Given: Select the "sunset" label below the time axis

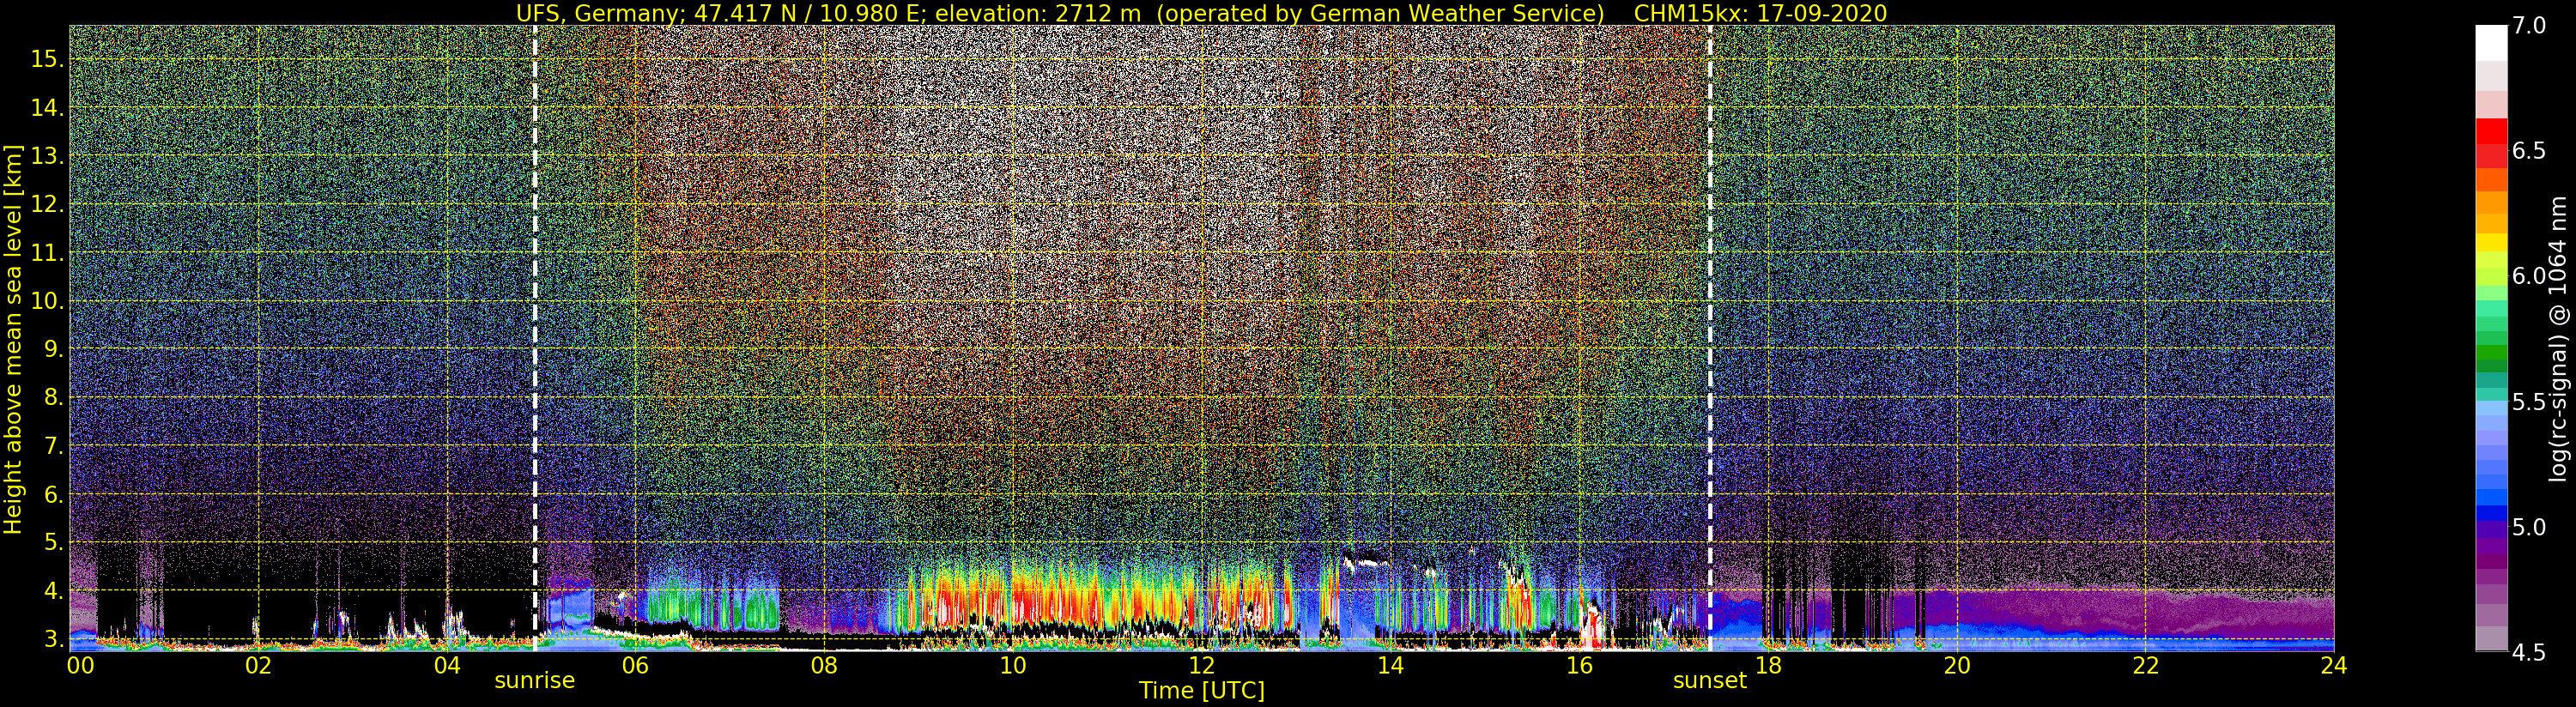Looking at the screenshot, I should 1710,681.
